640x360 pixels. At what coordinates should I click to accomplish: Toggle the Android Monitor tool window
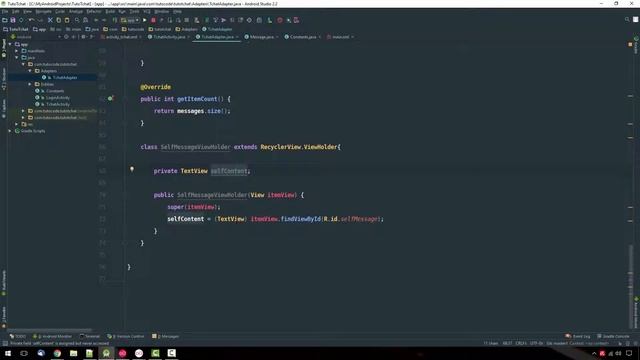click(x=53, y=336)
